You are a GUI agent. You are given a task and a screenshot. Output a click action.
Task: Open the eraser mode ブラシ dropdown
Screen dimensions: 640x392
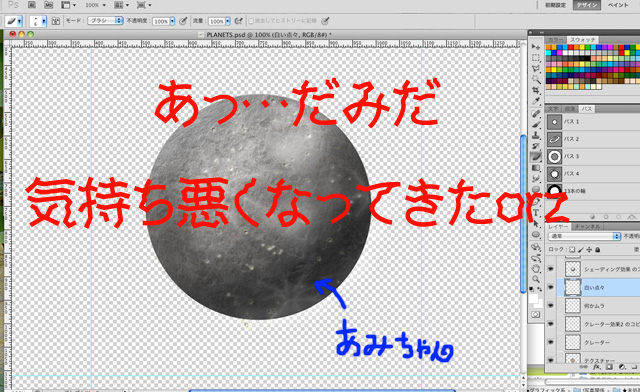105,20
